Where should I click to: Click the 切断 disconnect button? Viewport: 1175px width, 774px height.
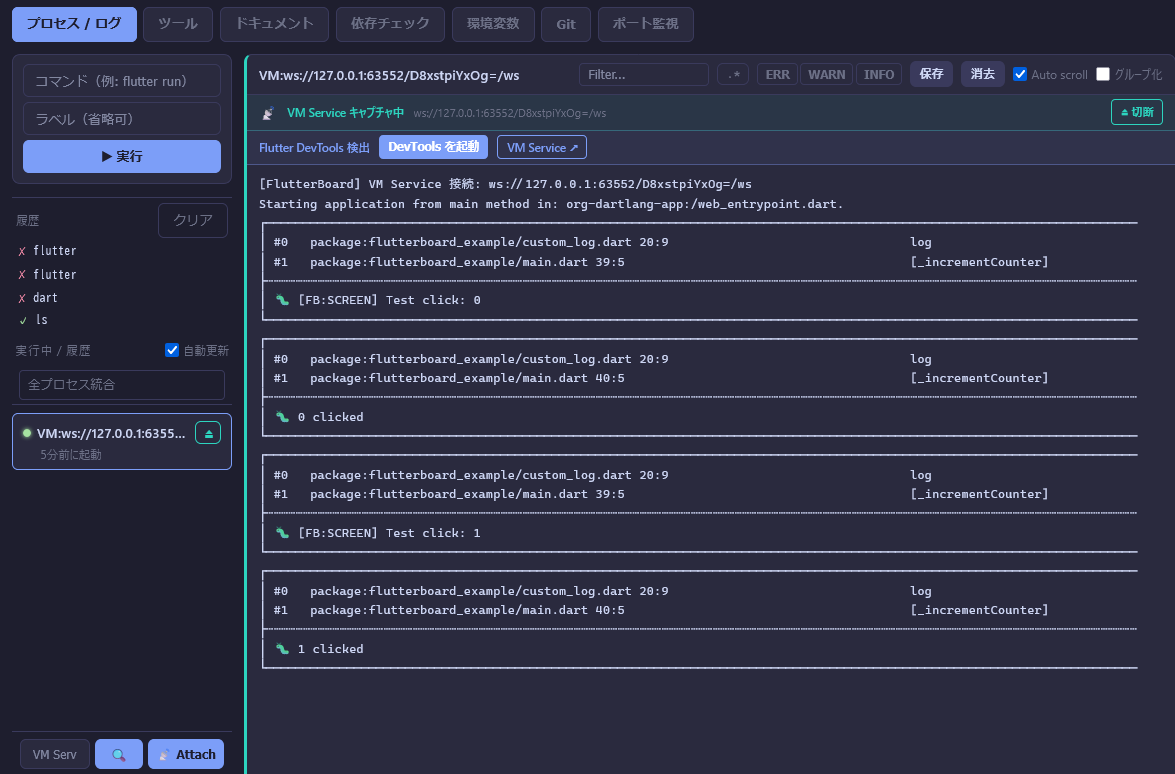coord(1136,112)
